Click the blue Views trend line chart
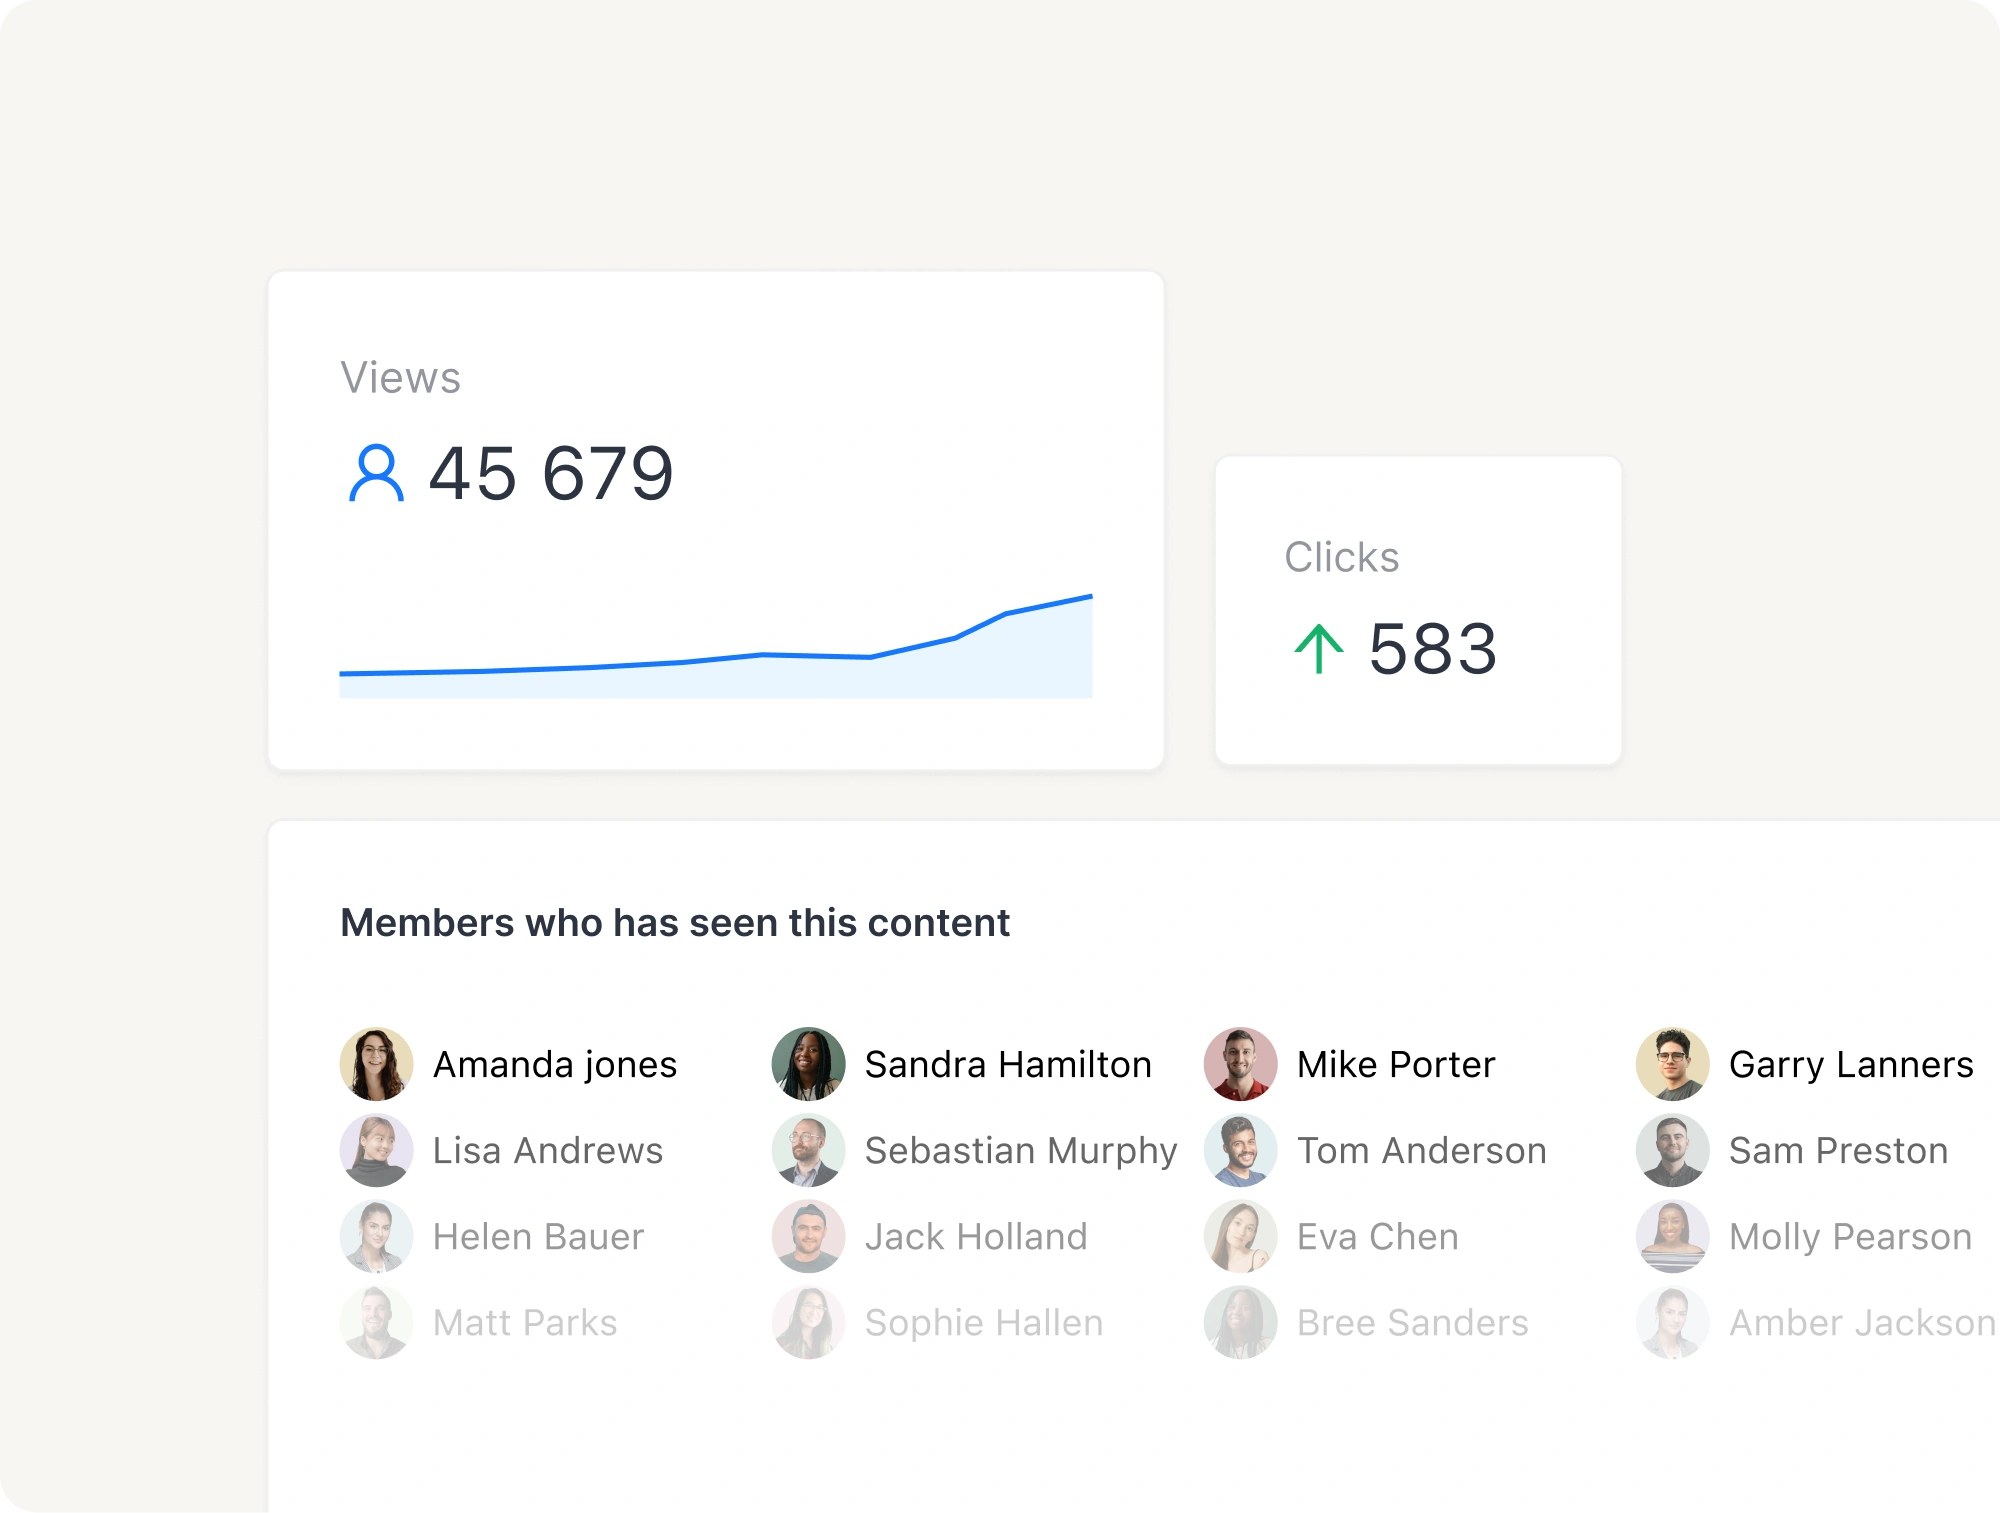 coord(715,655)
